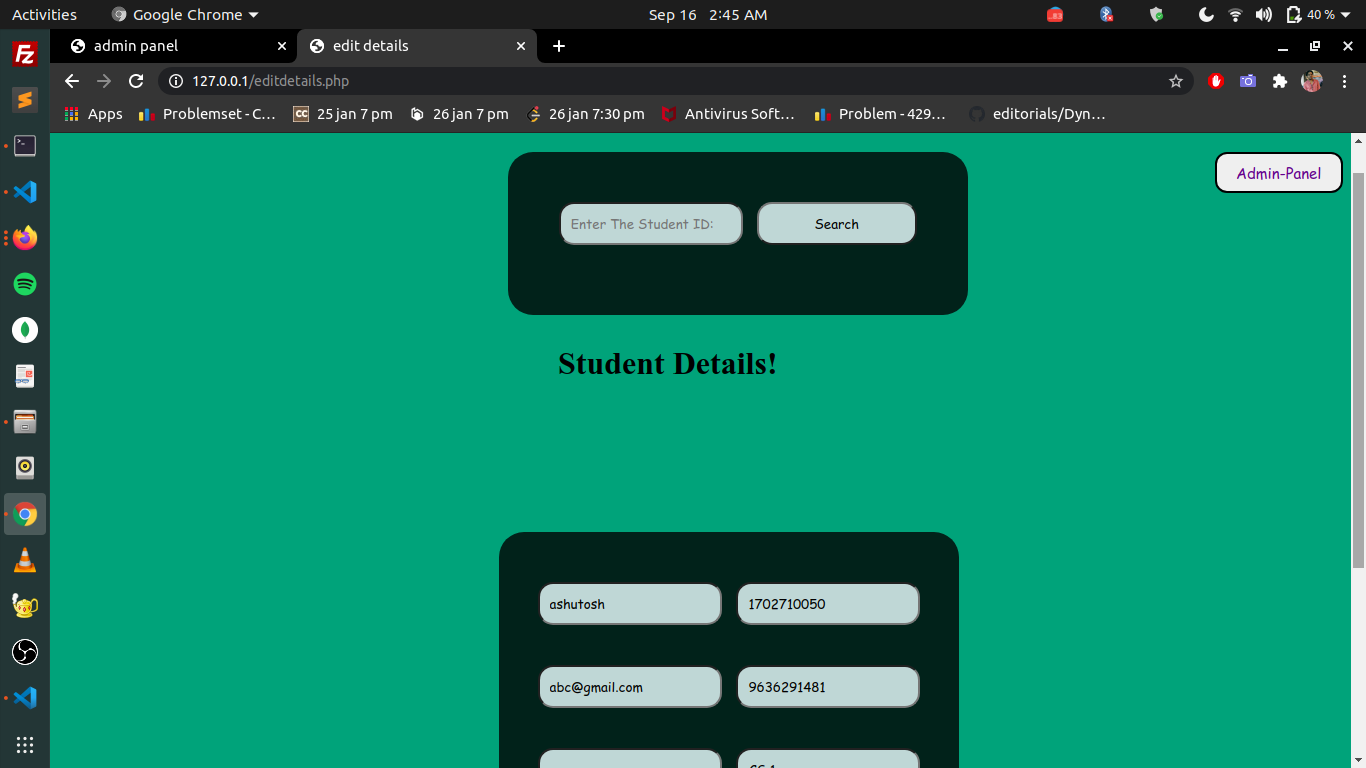Open Chrome three-dot menu

click(1345, 81)
